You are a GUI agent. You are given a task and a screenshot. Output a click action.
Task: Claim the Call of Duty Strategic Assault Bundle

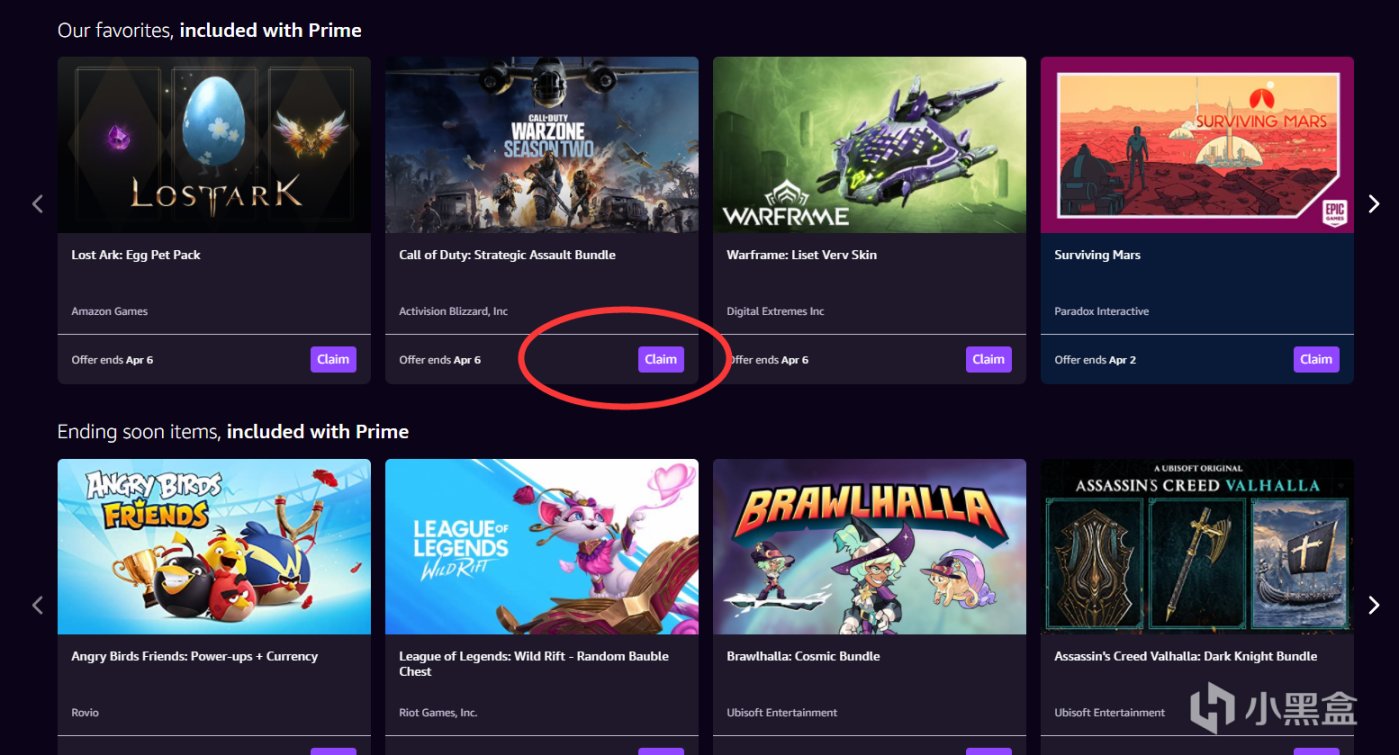pos(661,359)
